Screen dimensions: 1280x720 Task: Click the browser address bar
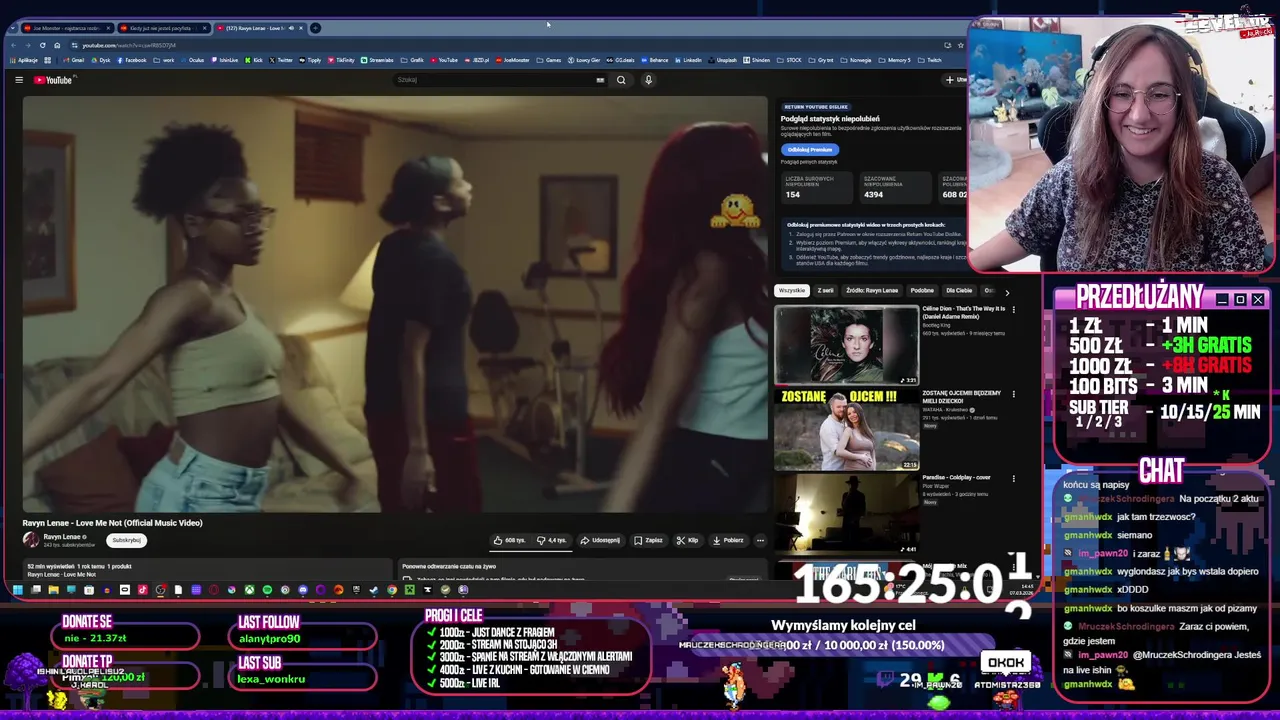pos(500,45)
